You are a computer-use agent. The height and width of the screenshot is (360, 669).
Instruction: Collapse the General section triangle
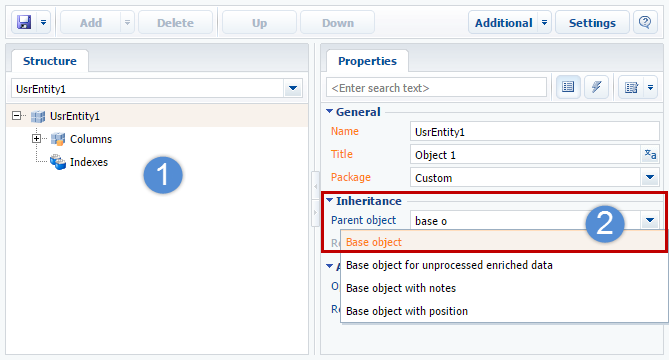pyautogui.click(x=329, y=111)
